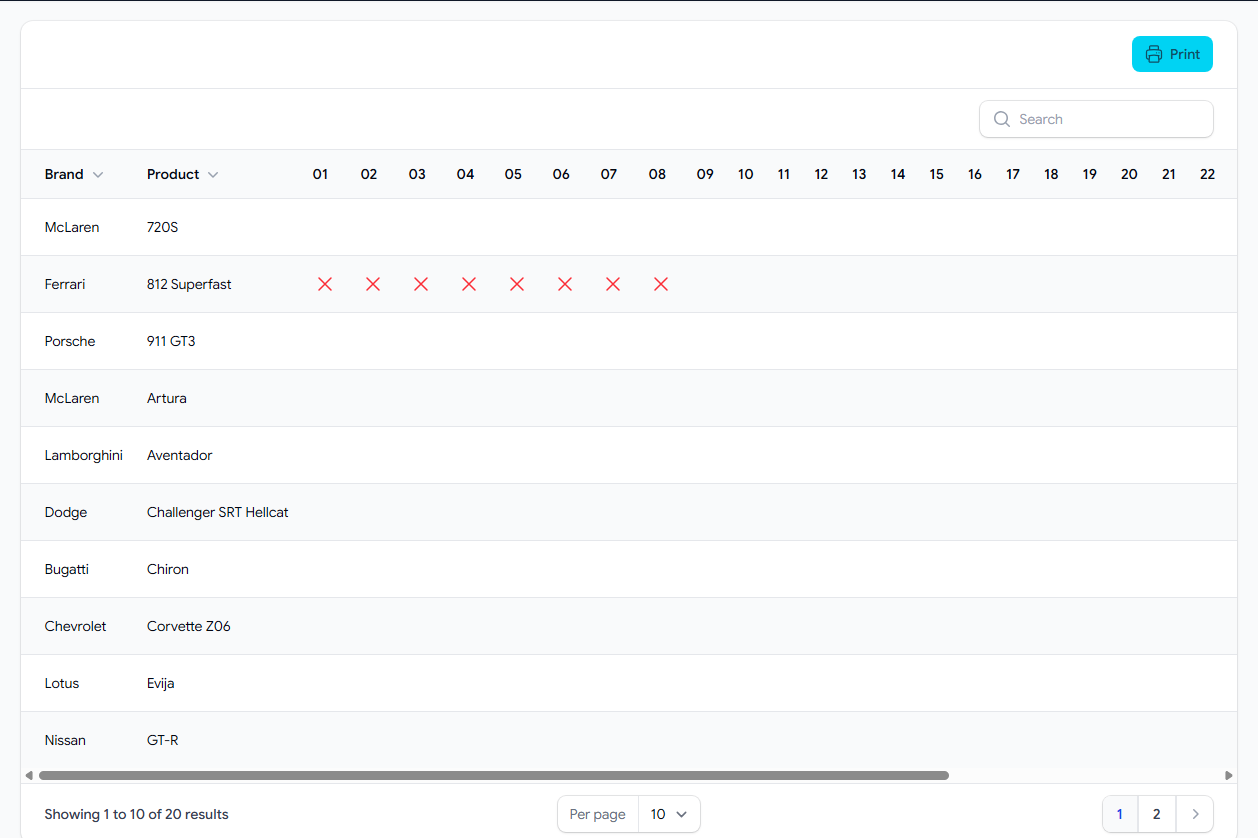The width and height of the screenshot is (1258, 838).
Task: Remove the red X mark in column 08
Action: [660, 284]
